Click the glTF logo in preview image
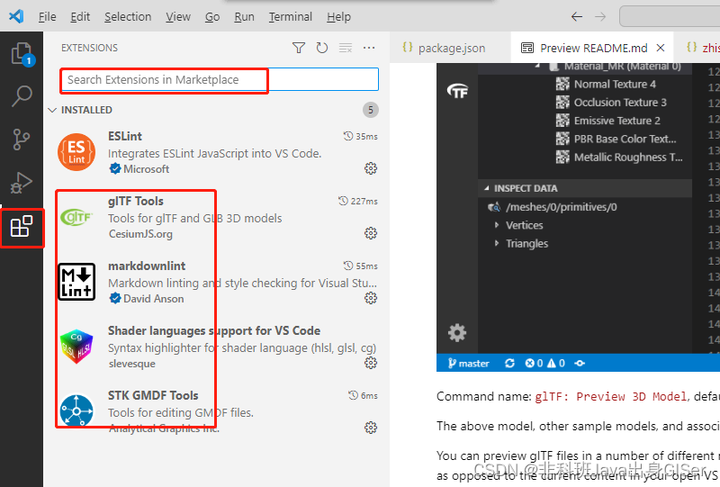 (x=457, y=91)
